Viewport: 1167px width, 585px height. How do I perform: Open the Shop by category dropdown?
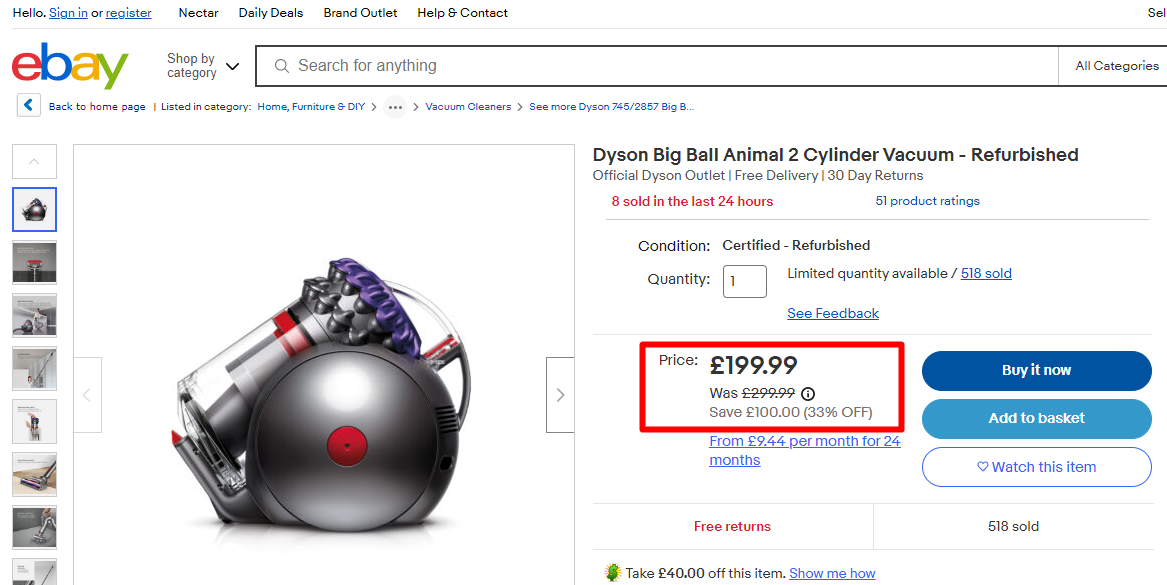pyautogui.click(x=203, y=66)
